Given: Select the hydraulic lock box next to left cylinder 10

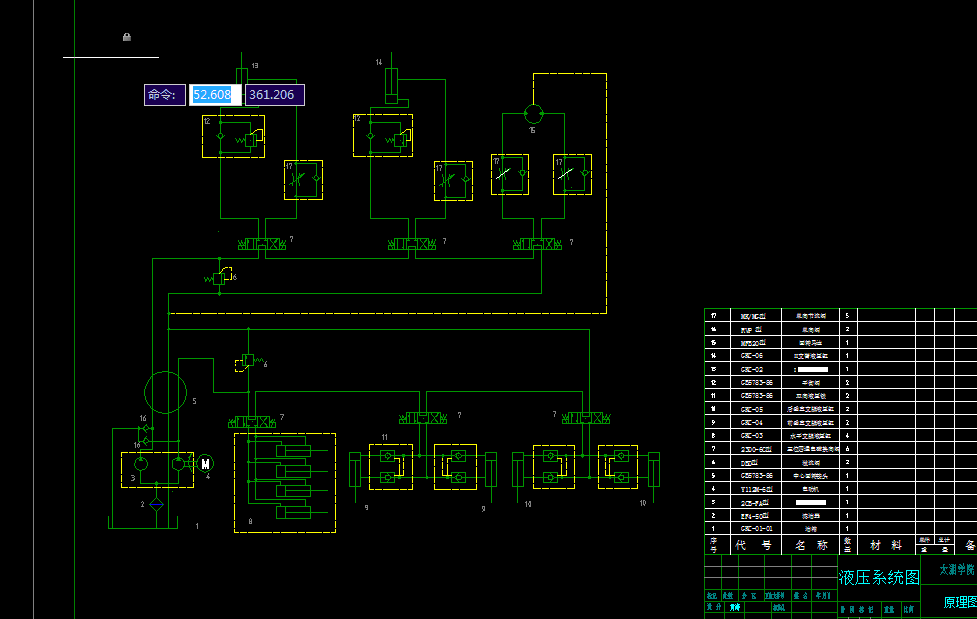Looking at the screenshot, I should coord(554,467).
